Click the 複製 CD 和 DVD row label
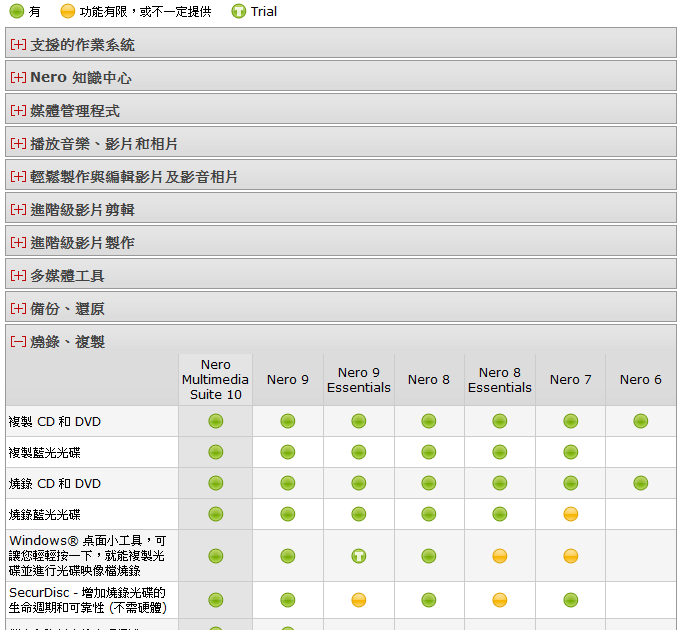Image resolution: width=685 pixels, height=630 pixels. point(55,422)
